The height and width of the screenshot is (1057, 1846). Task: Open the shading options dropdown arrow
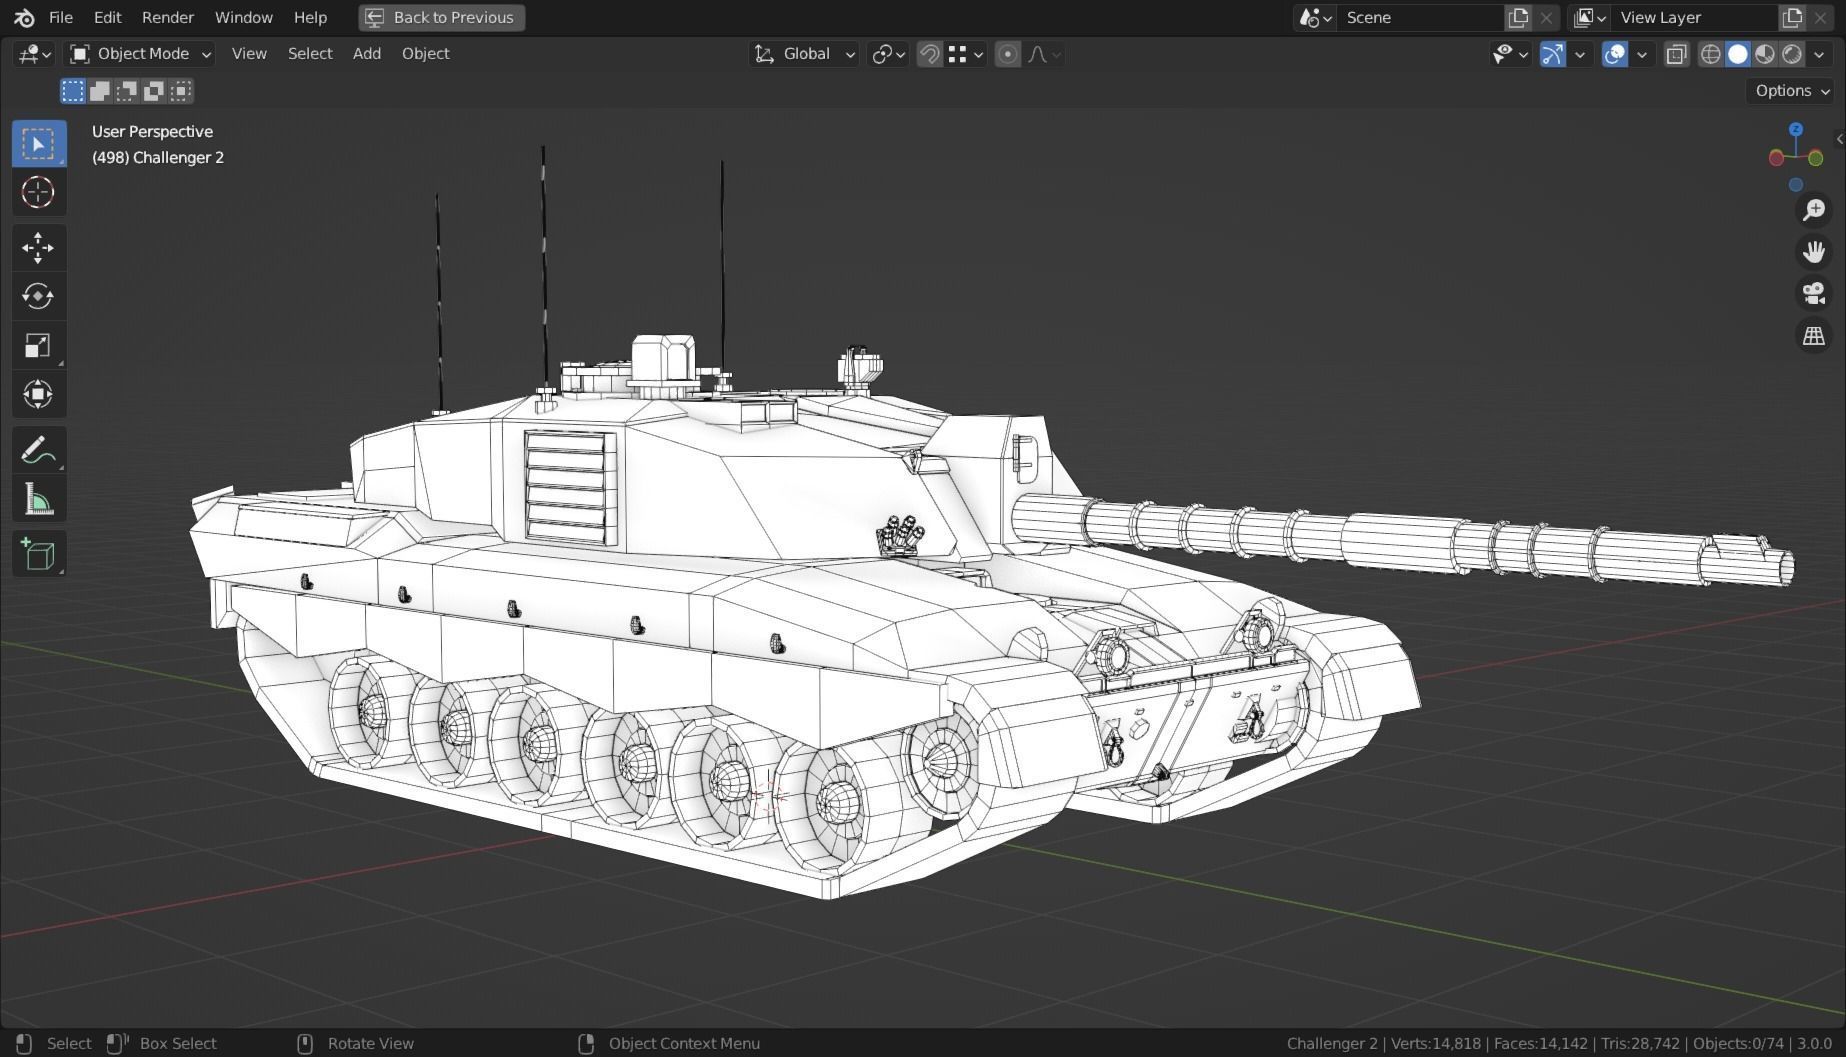pos(1819,54)
